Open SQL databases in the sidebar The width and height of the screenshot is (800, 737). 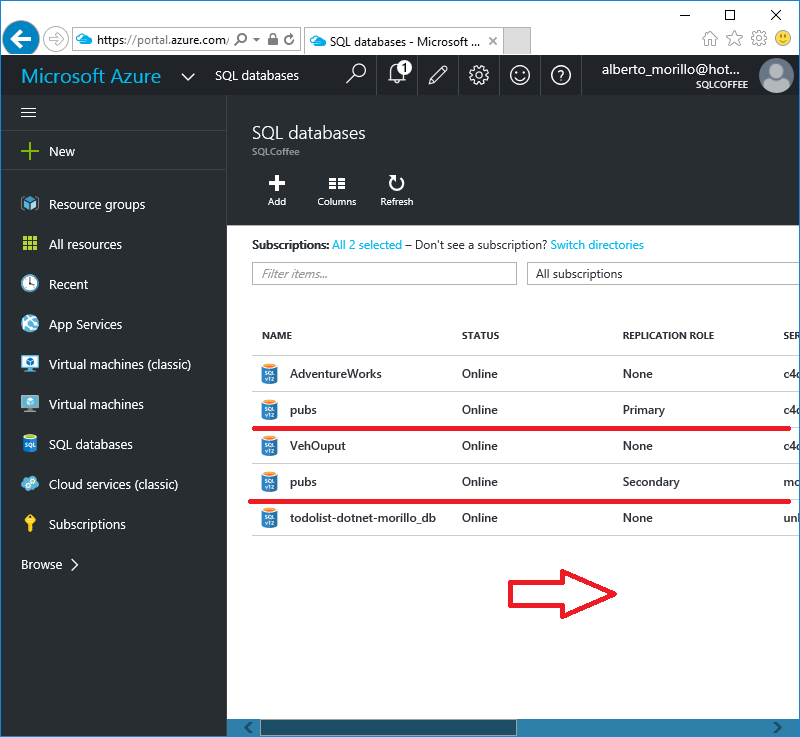(x=114, y=444)
